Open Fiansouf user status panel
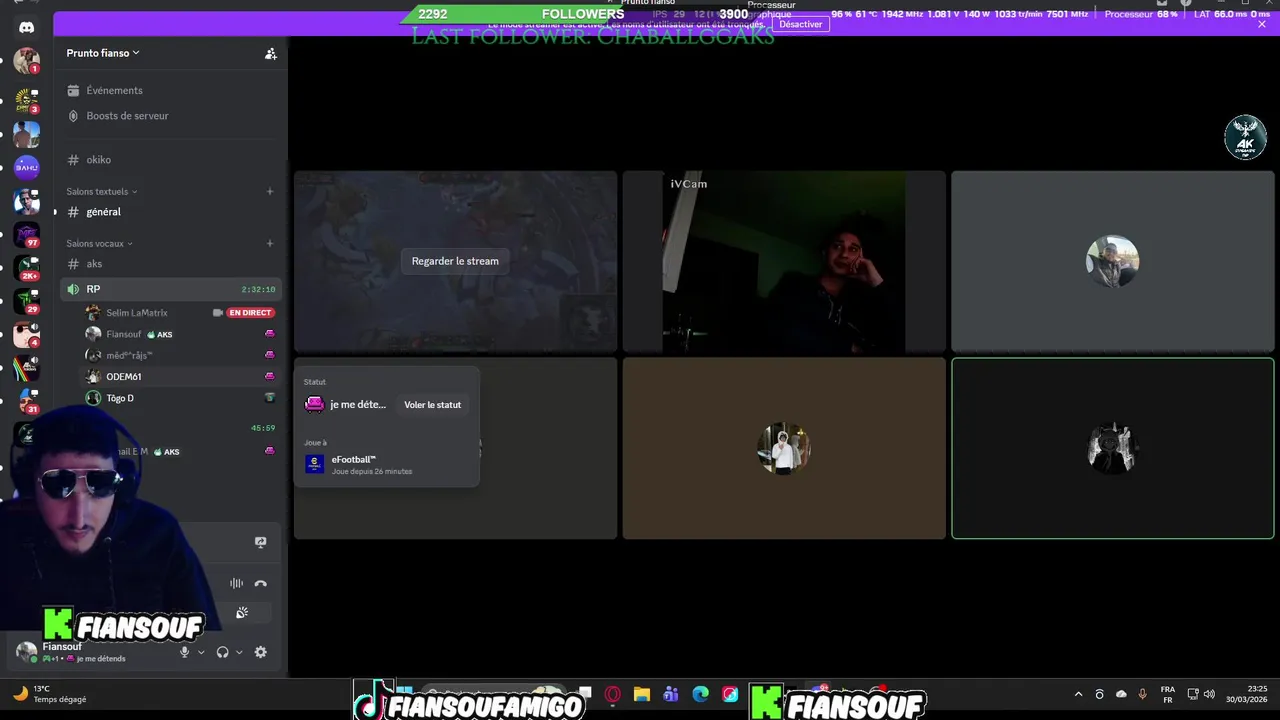The image size is (1280, 720). coord(85,652)
